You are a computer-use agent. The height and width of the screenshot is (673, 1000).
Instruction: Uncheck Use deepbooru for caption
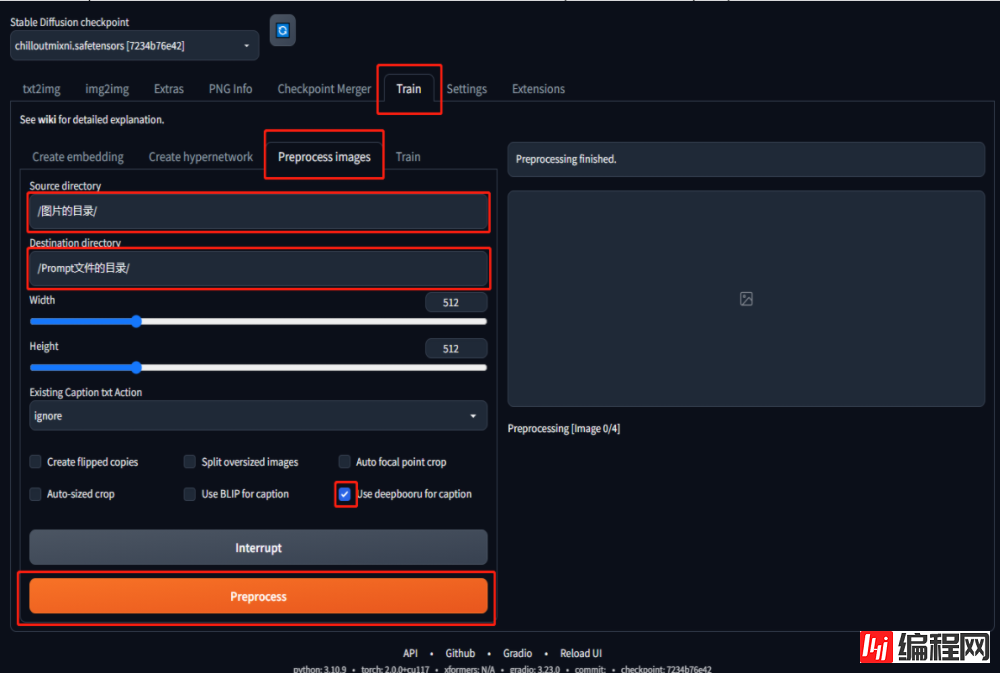[345, 494]
